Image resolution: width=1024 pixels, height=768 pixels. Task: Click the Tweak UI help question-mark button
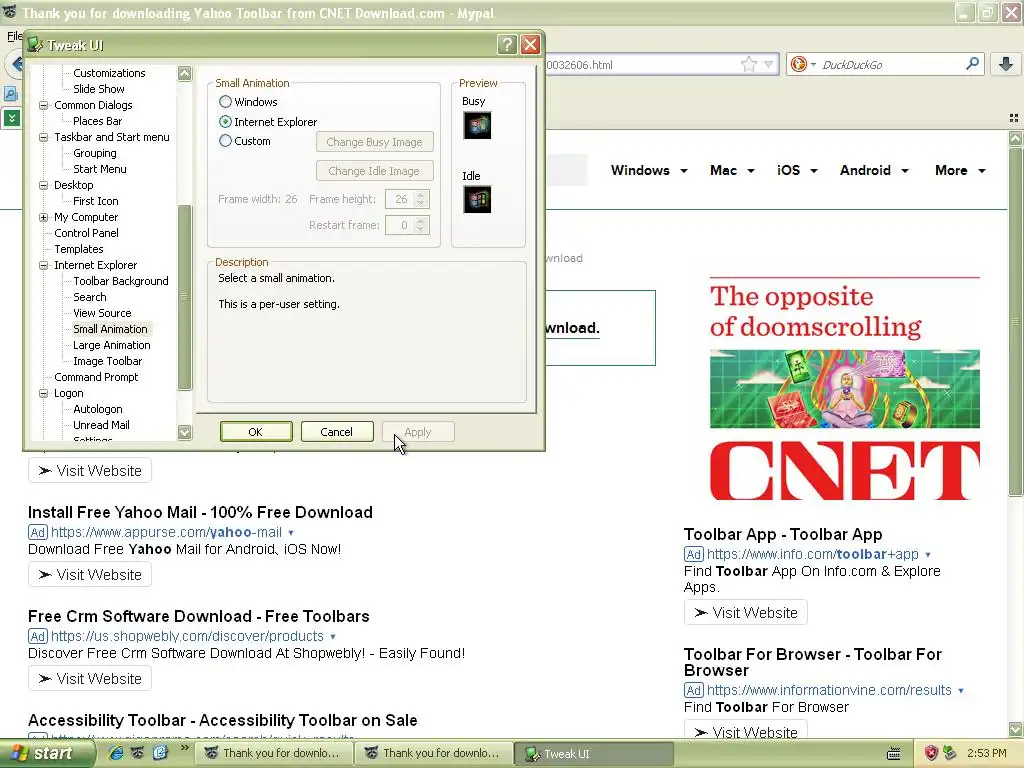tap(507, 44)
